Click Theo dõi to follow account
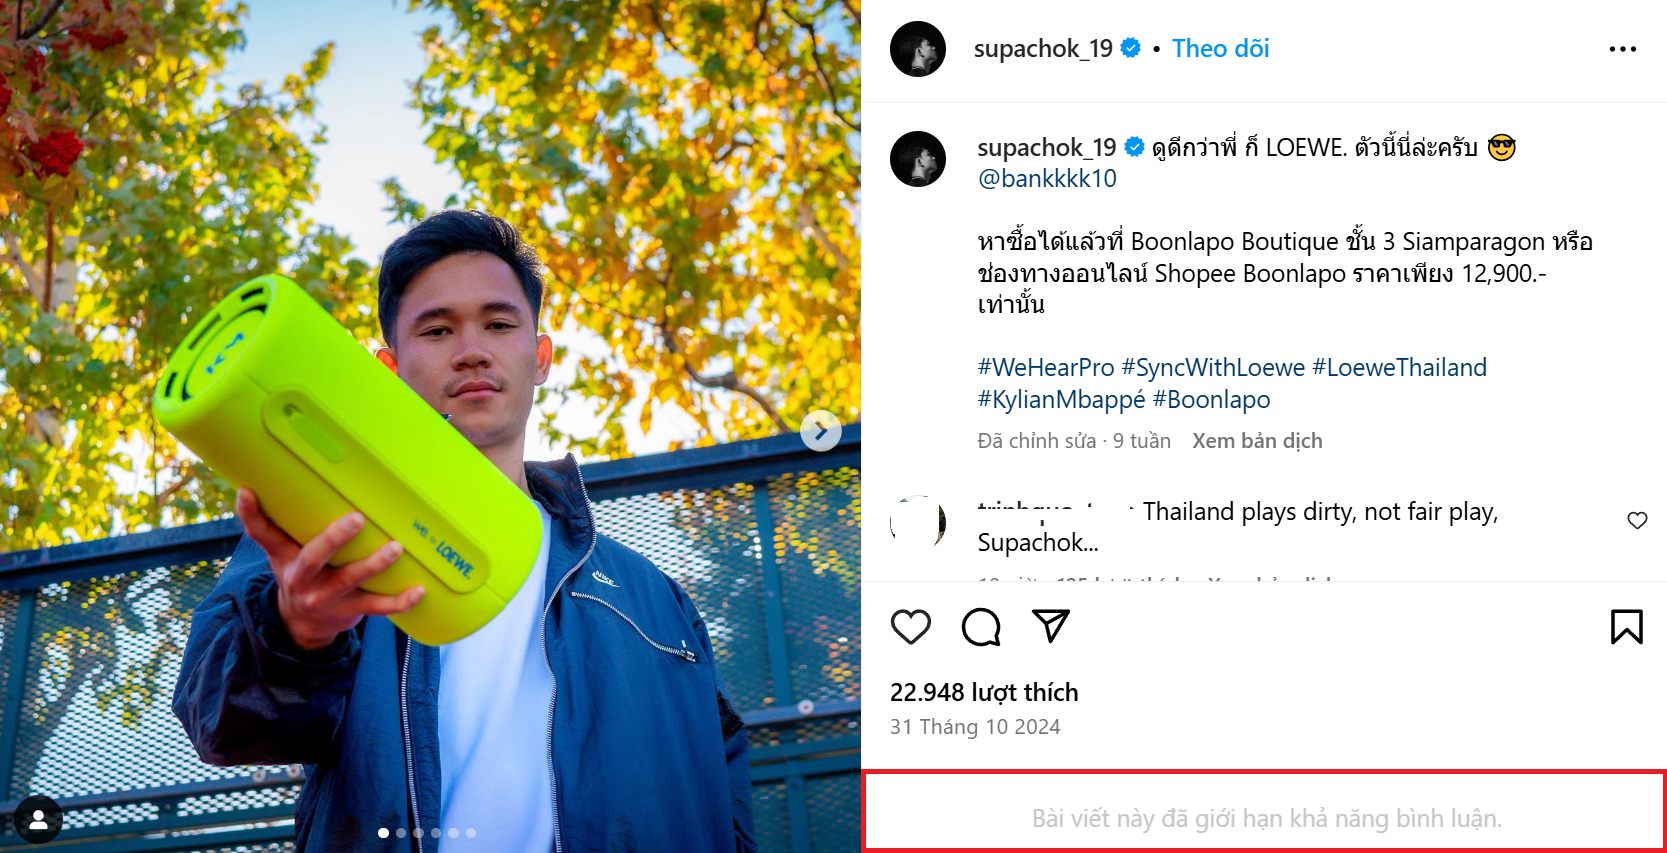Screen dimensions: 1667x853 tap(1220, 49)
